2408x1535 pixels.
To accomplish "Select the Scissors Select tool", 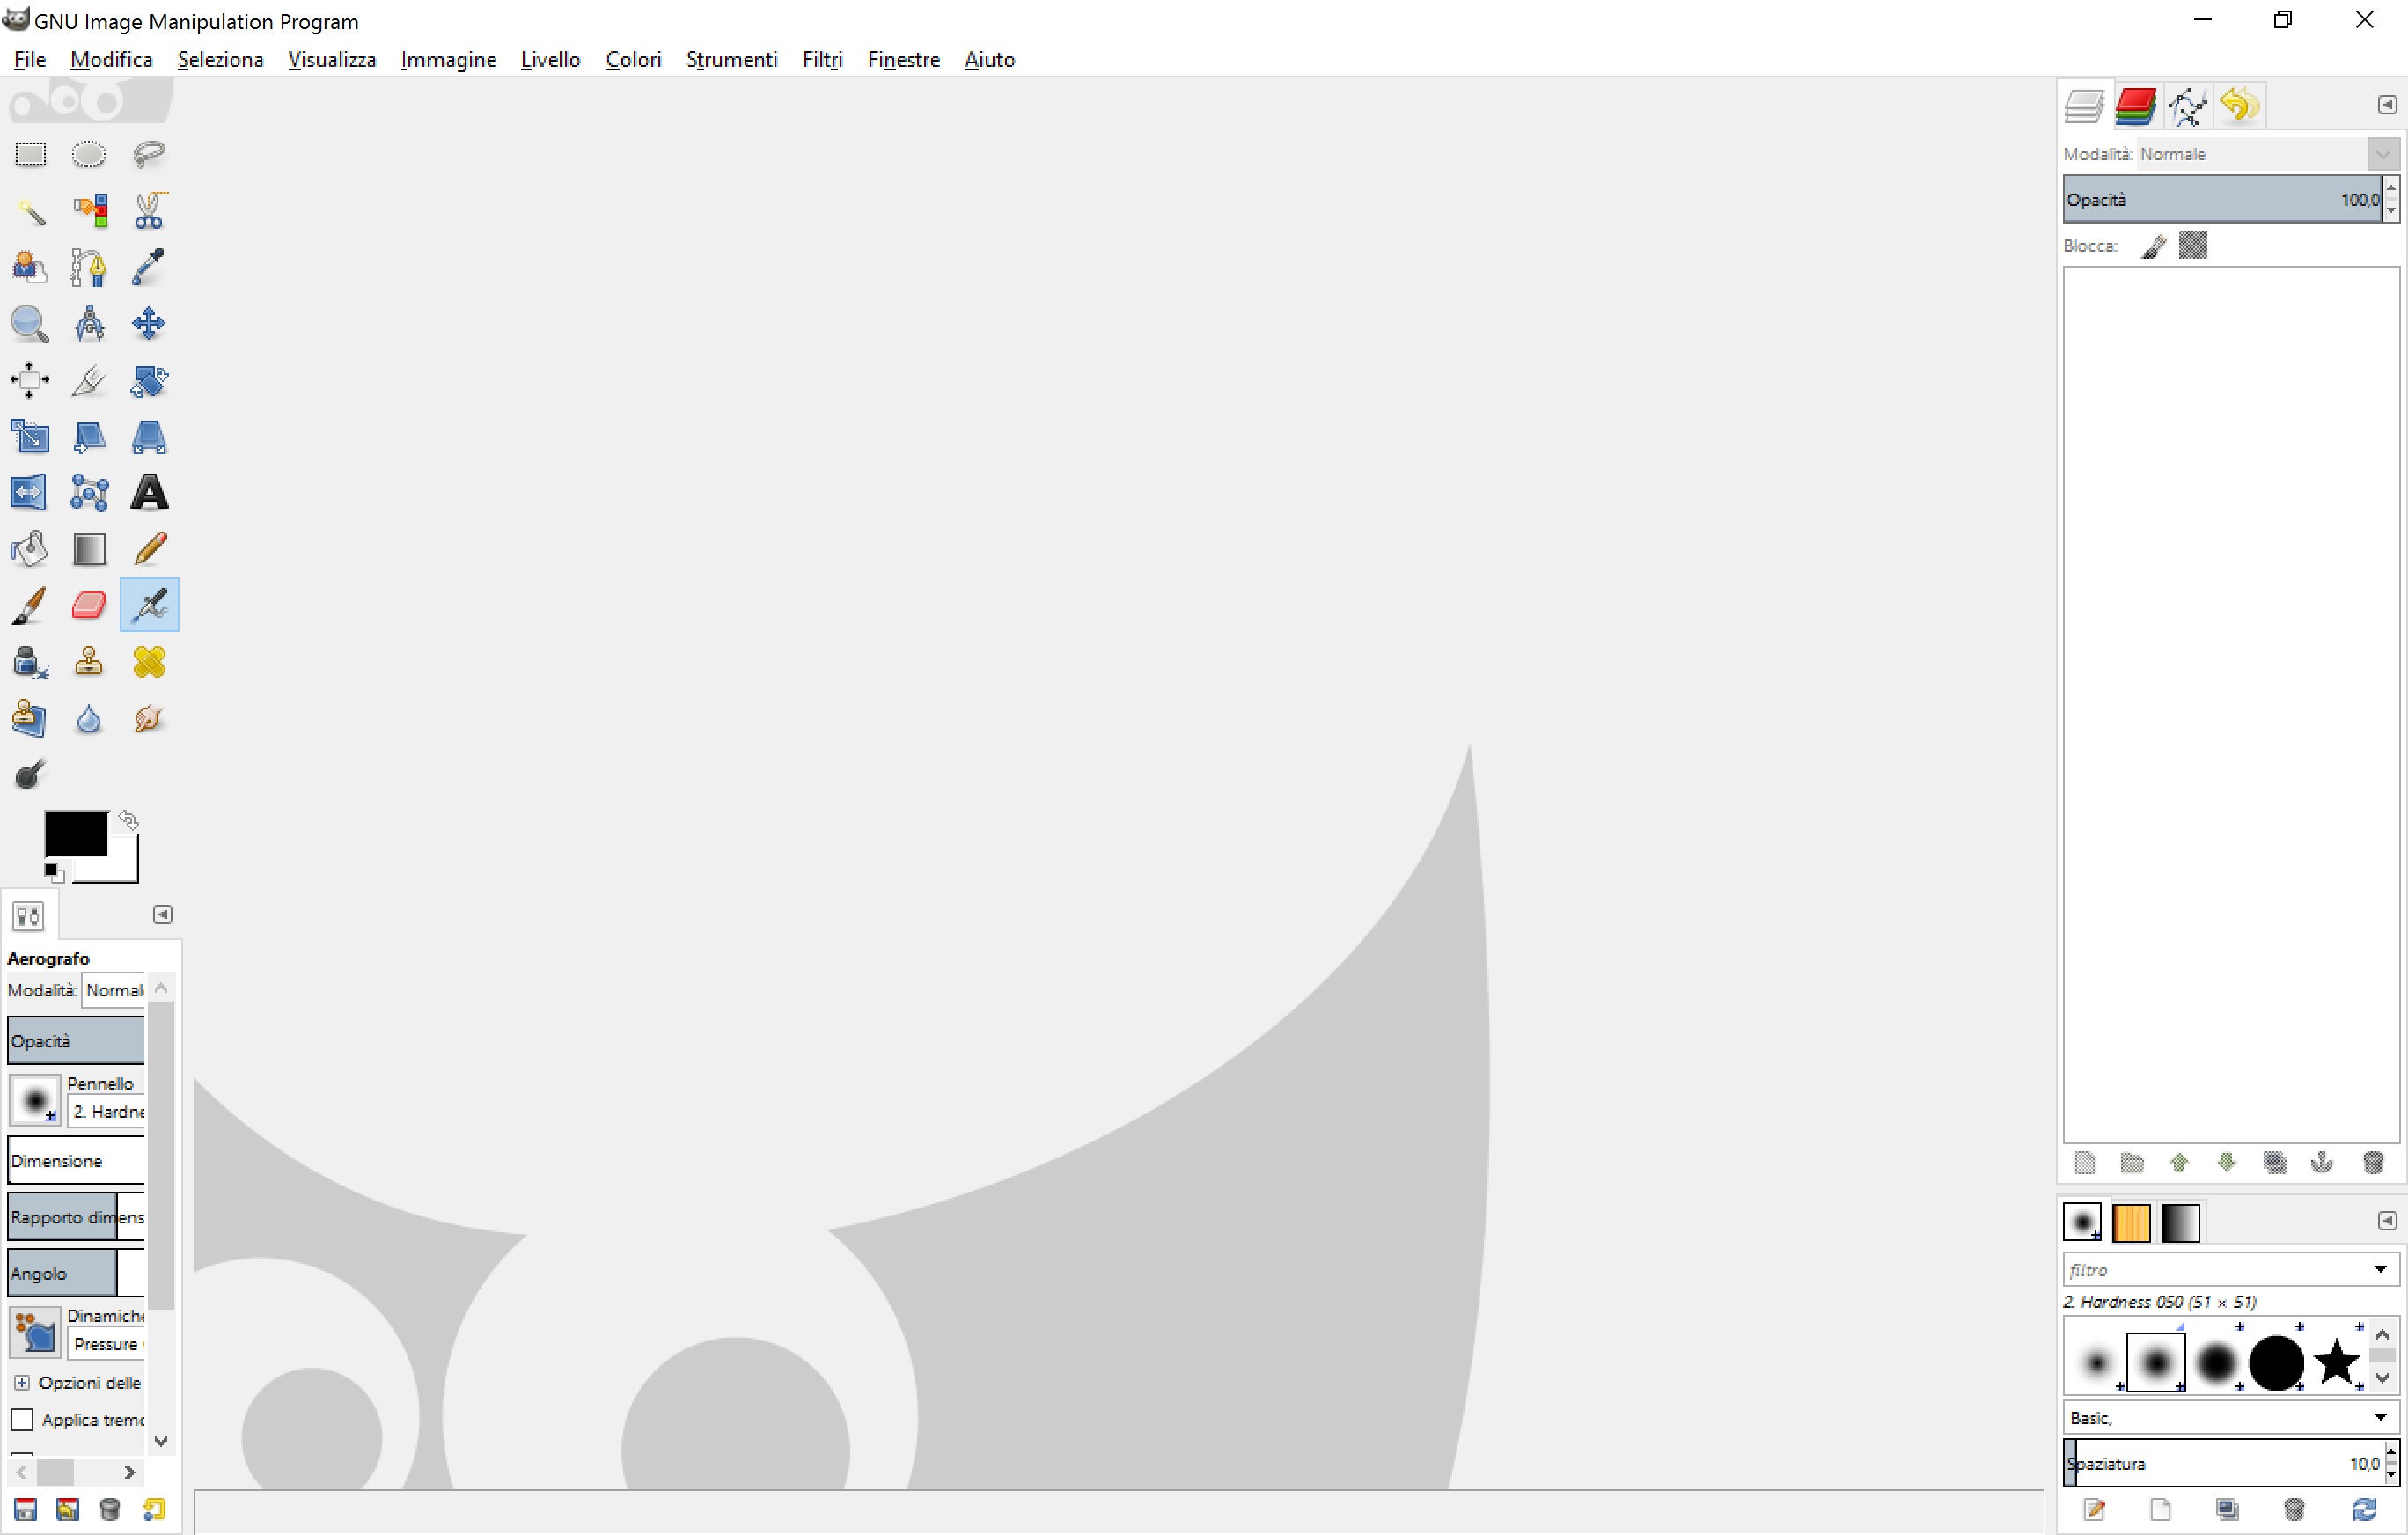I will point(149,210).
